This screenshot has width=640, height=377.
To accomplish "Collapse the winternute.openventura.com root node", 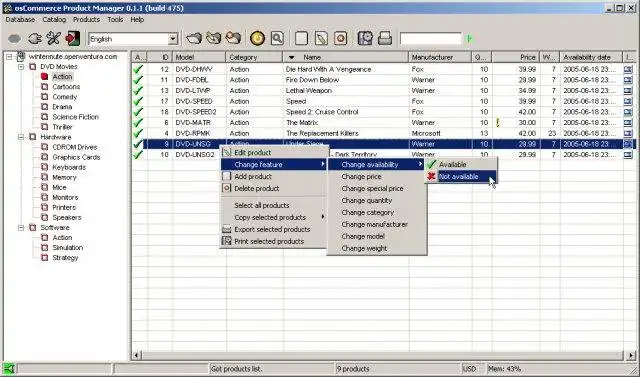I will point(9,57).
